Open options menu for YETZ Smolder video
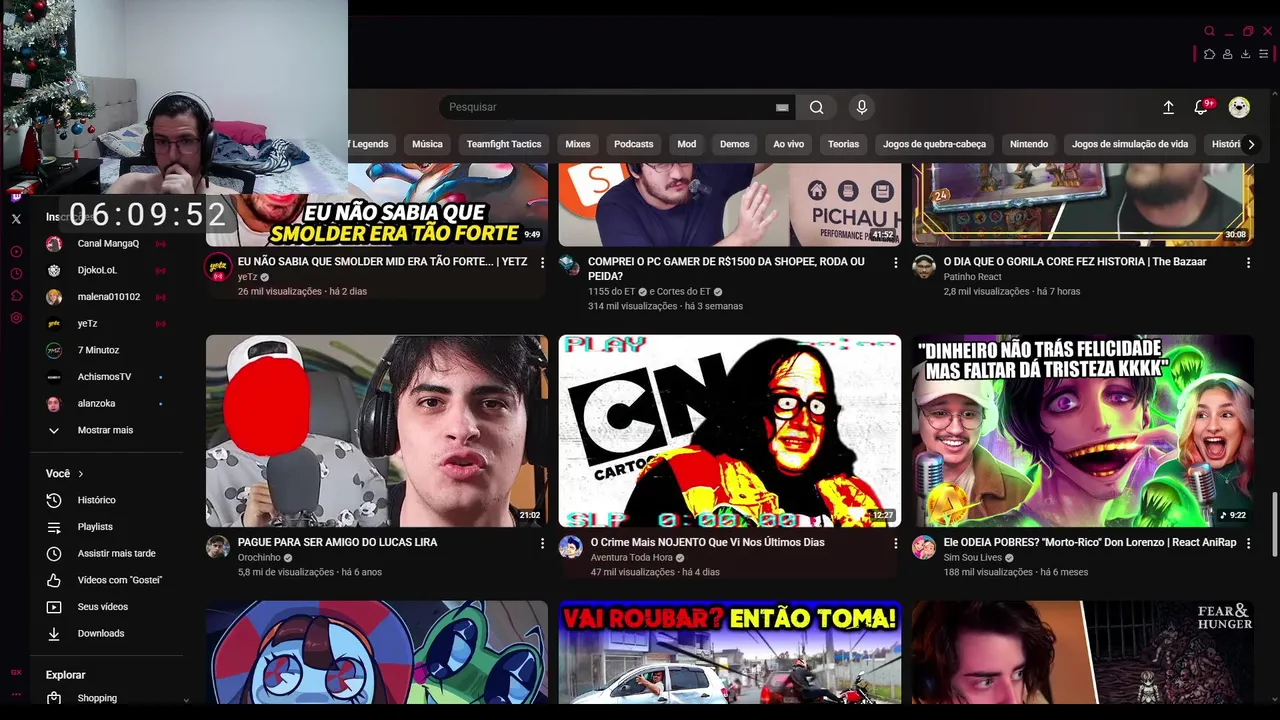The height and width of the screenshot is (720, 1280). [x=542, y=262]
